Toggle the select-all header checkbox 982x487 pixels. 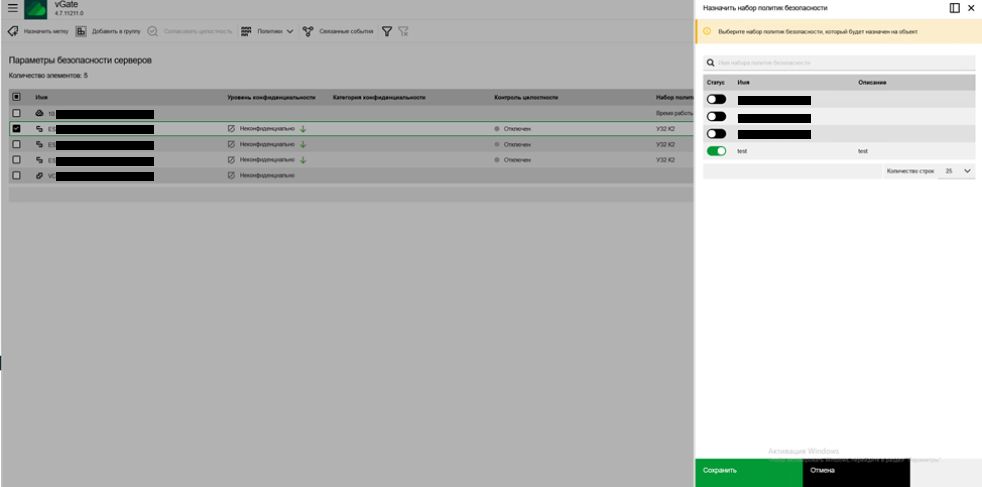pyautogui.click(x=16, y=97)
